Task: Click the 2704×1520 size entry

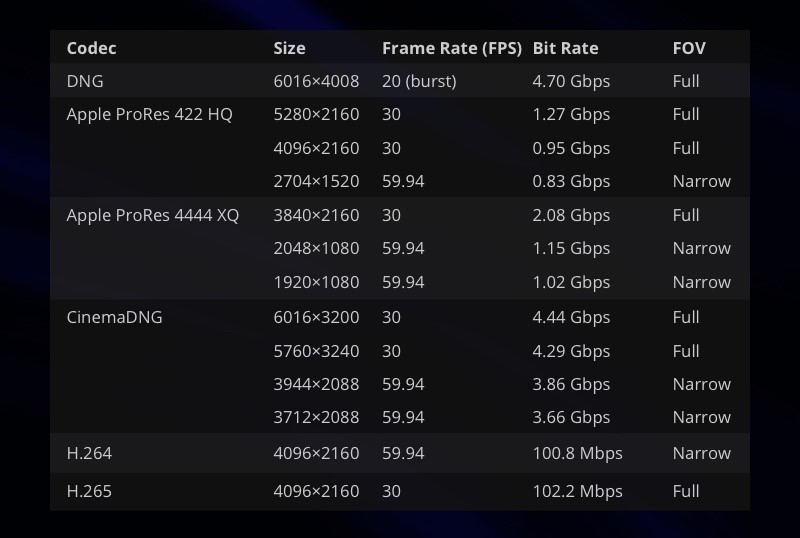Action: (316, 181)
